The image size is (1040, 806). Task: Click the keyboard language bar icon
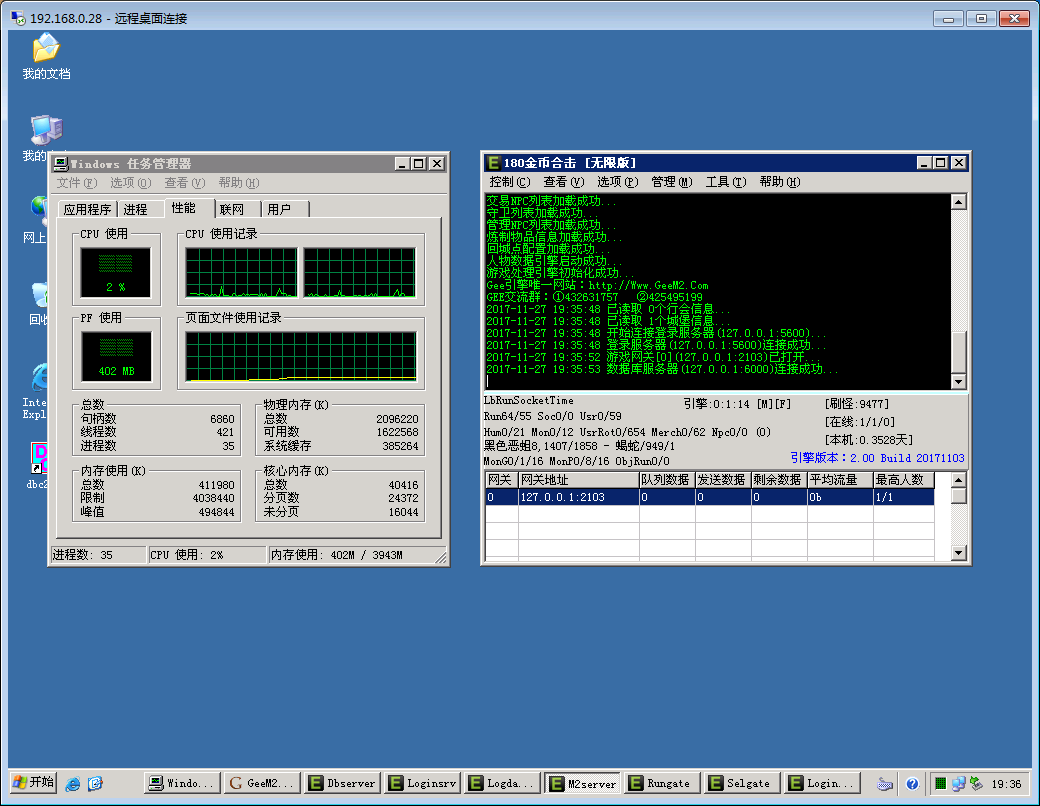coord(885,784)
